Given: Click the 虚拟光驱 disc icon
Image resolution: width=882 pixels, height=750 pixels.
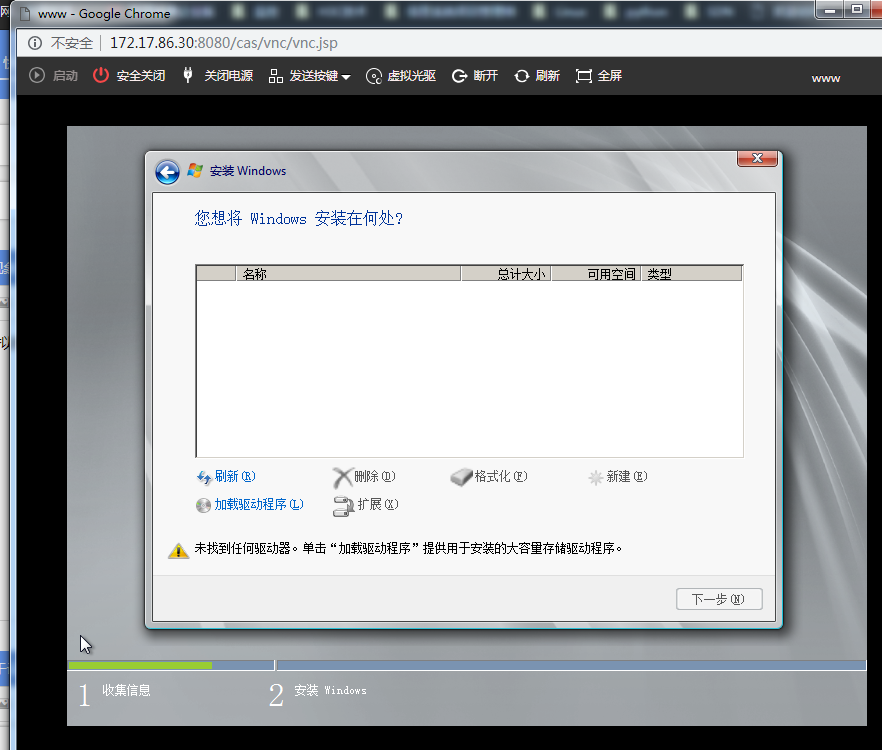Looking at the screenshot, I should tap(374, 76).
